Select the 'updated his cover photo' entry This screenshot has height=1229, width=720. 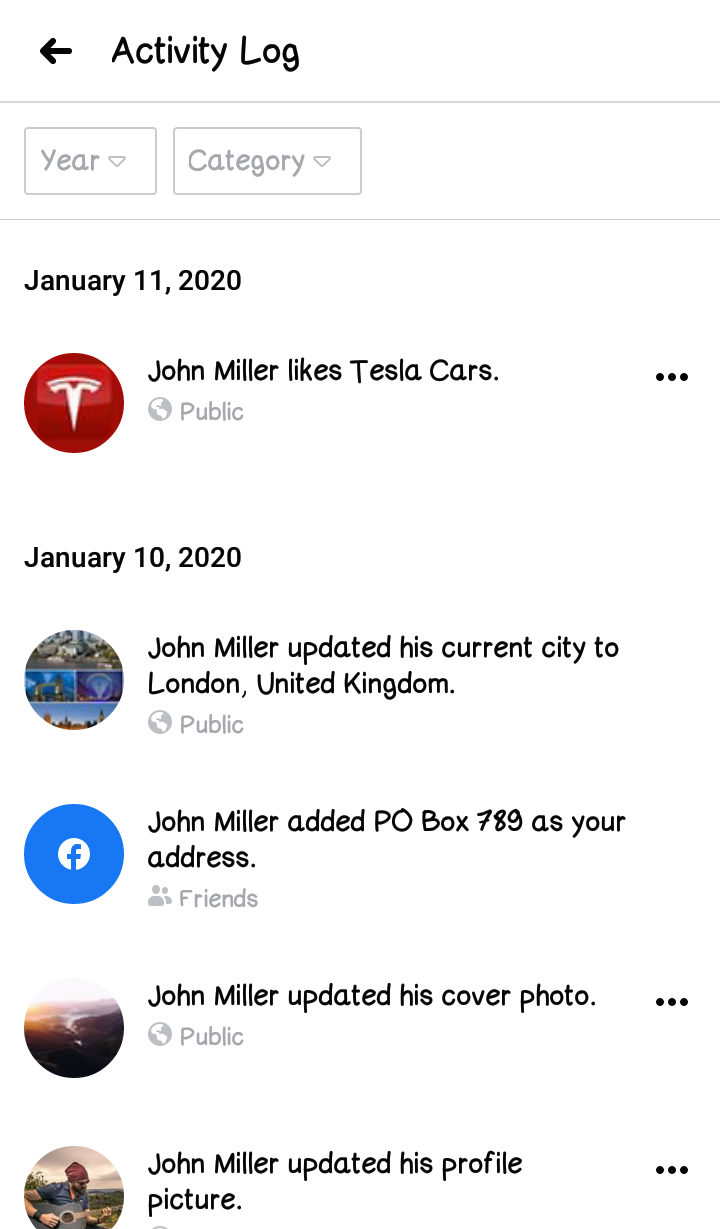tap(371, 996)
